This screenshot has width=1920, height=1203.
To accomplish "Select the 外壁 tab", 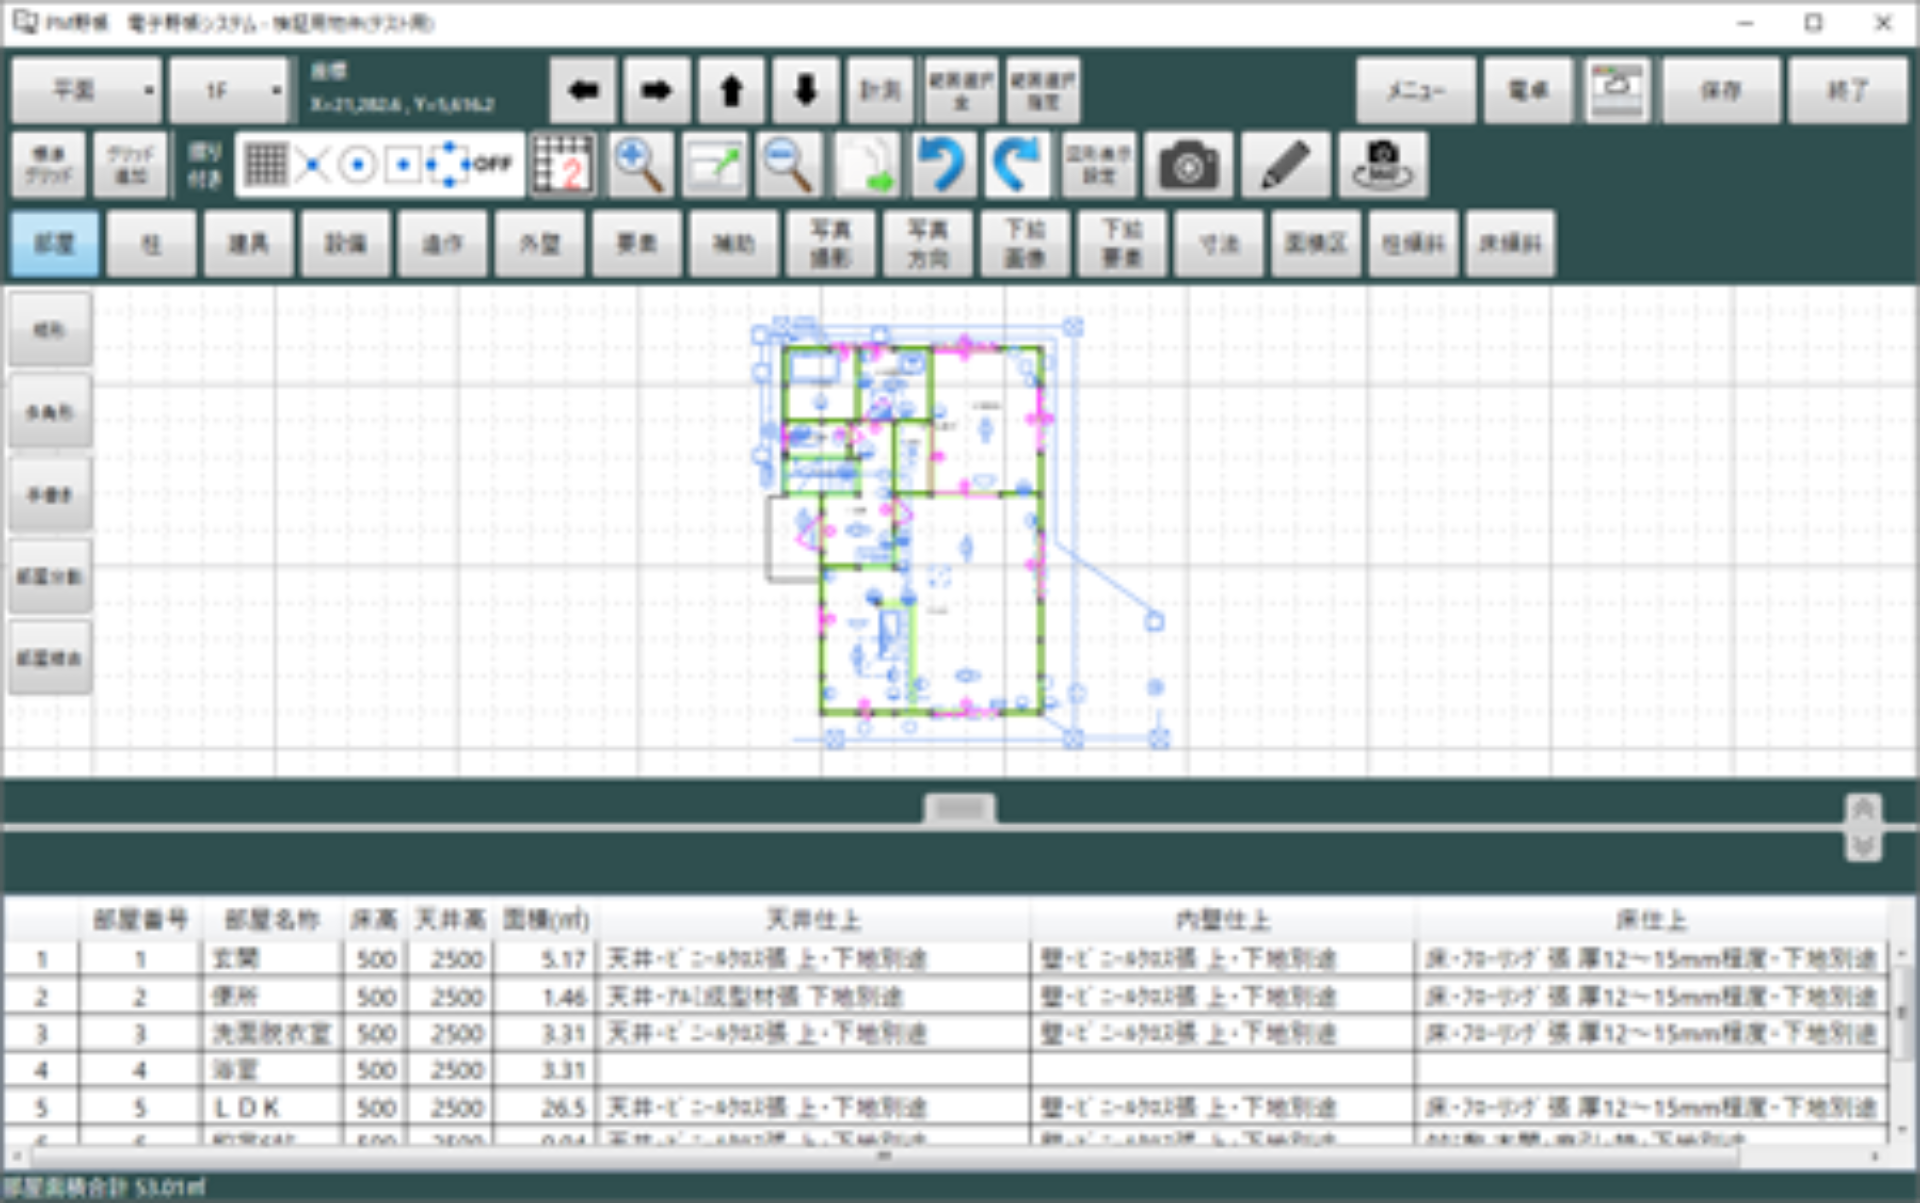I will [x=539, y=243].
